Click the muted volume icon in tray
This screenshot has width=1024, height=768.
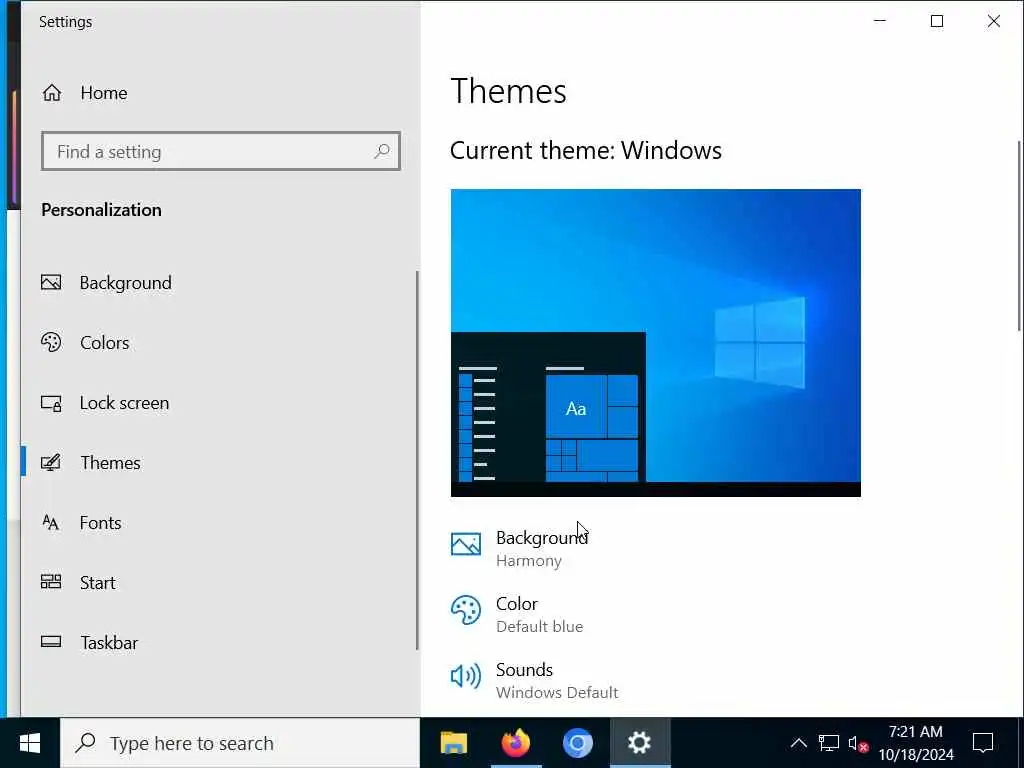click(x=858, y=743)
